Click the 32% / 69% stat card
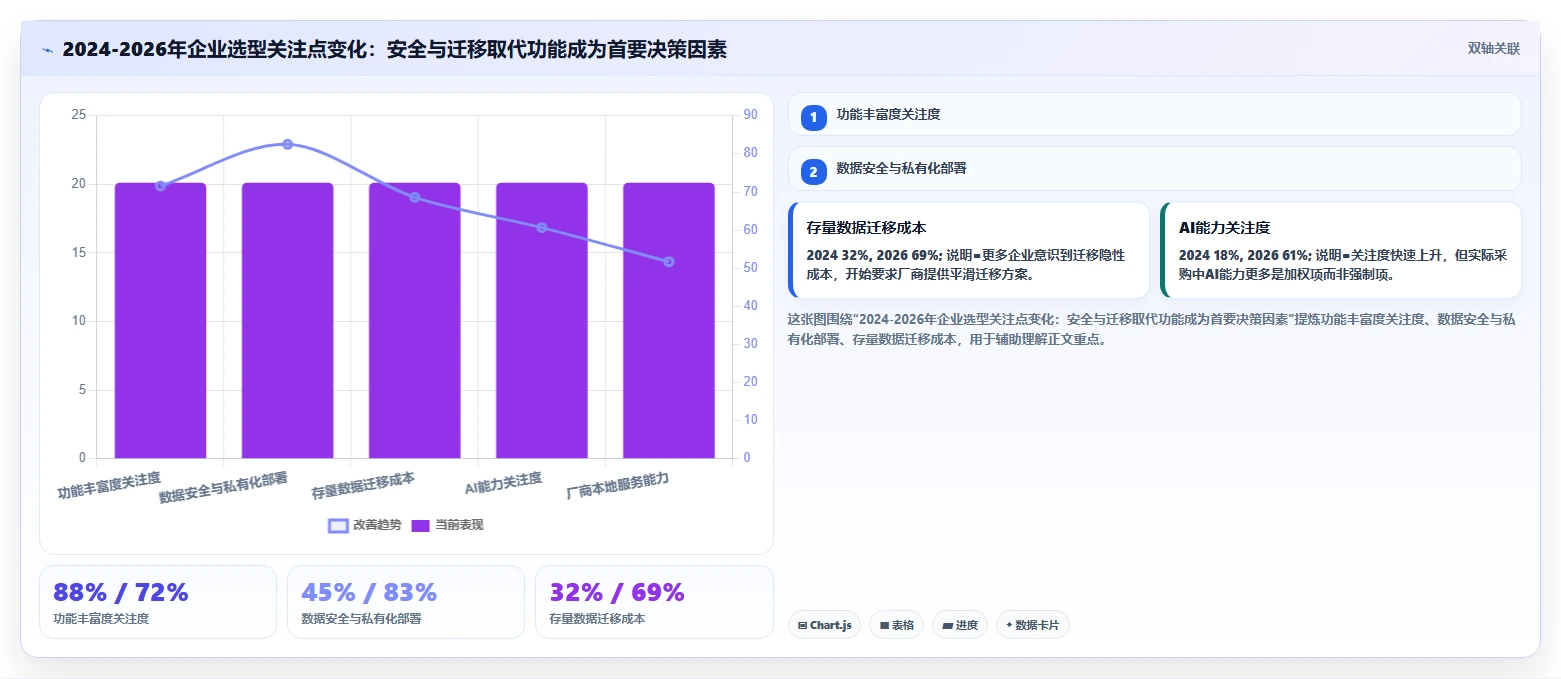1561x679 pixels. click(x=654, y=602)
